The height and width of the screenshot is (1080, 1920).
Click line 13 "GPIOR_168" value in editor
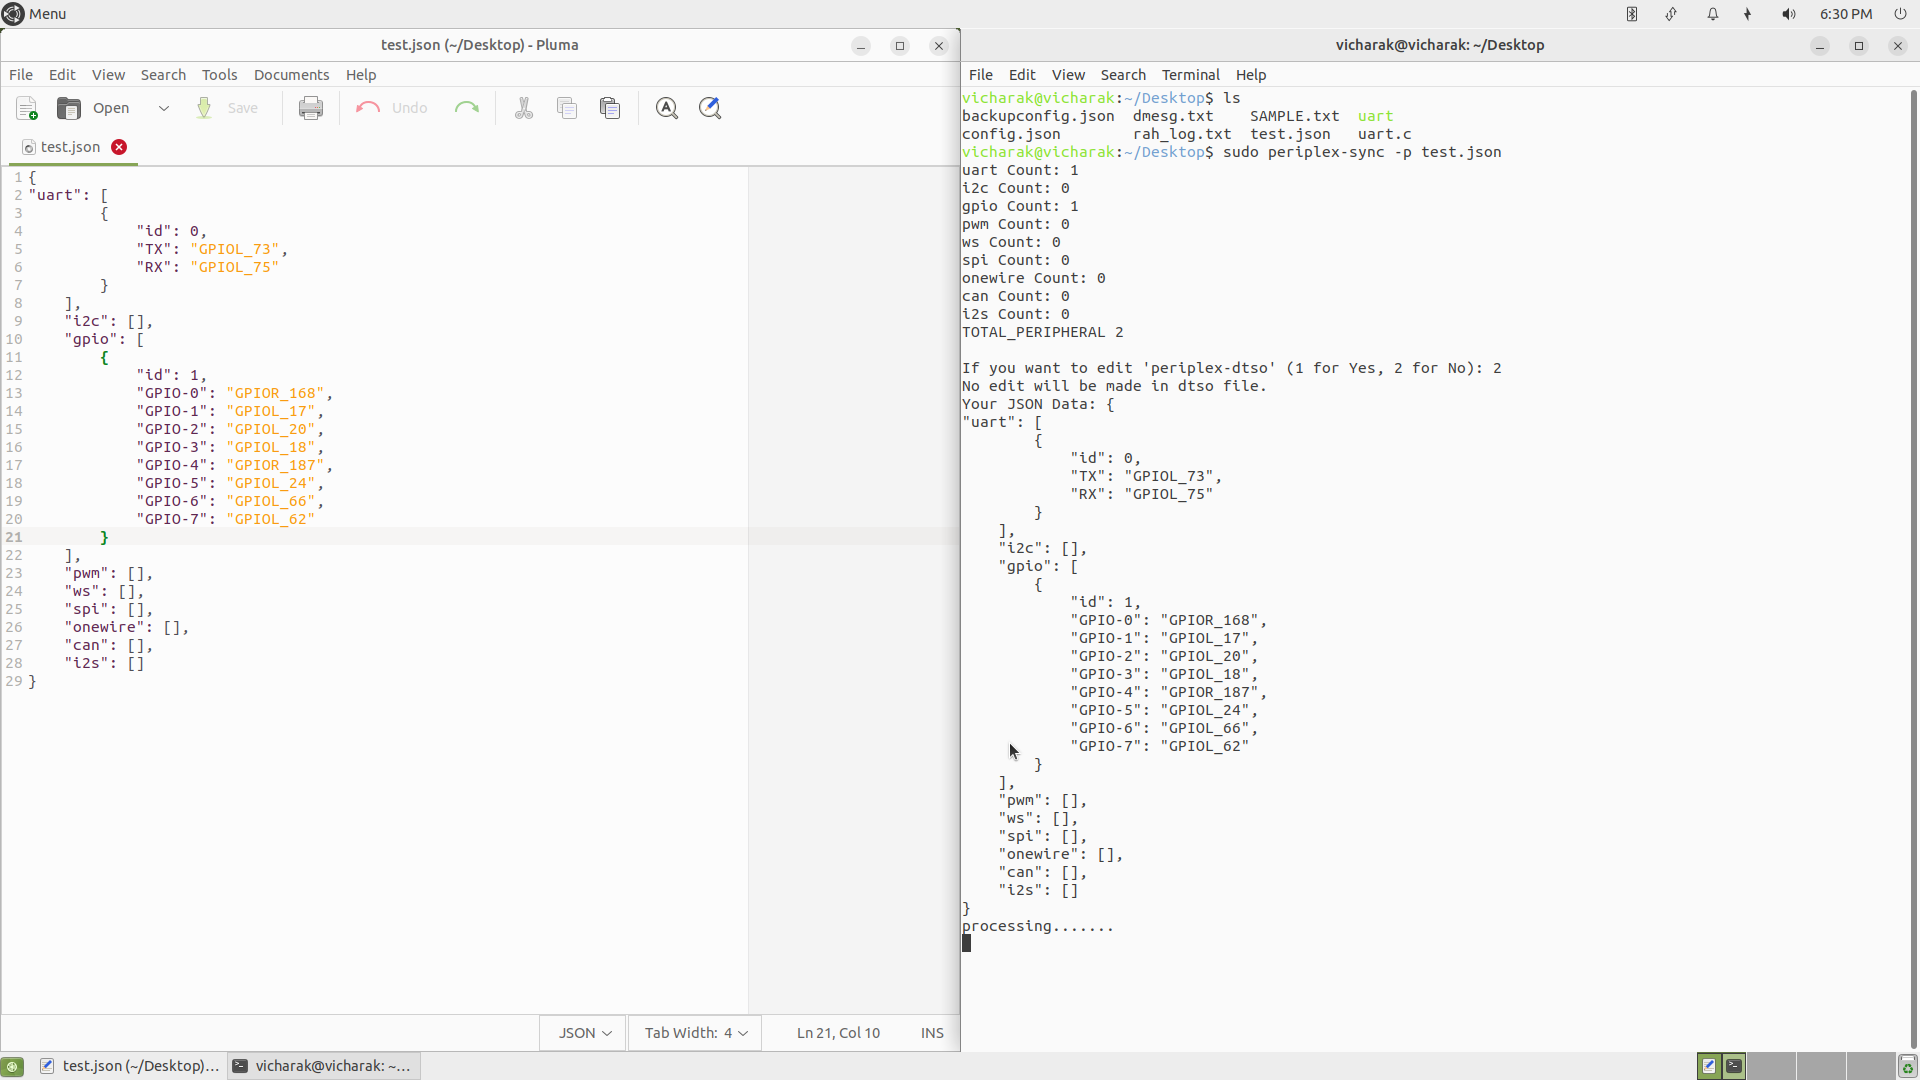pyautogui.click(x=275, y=393)
